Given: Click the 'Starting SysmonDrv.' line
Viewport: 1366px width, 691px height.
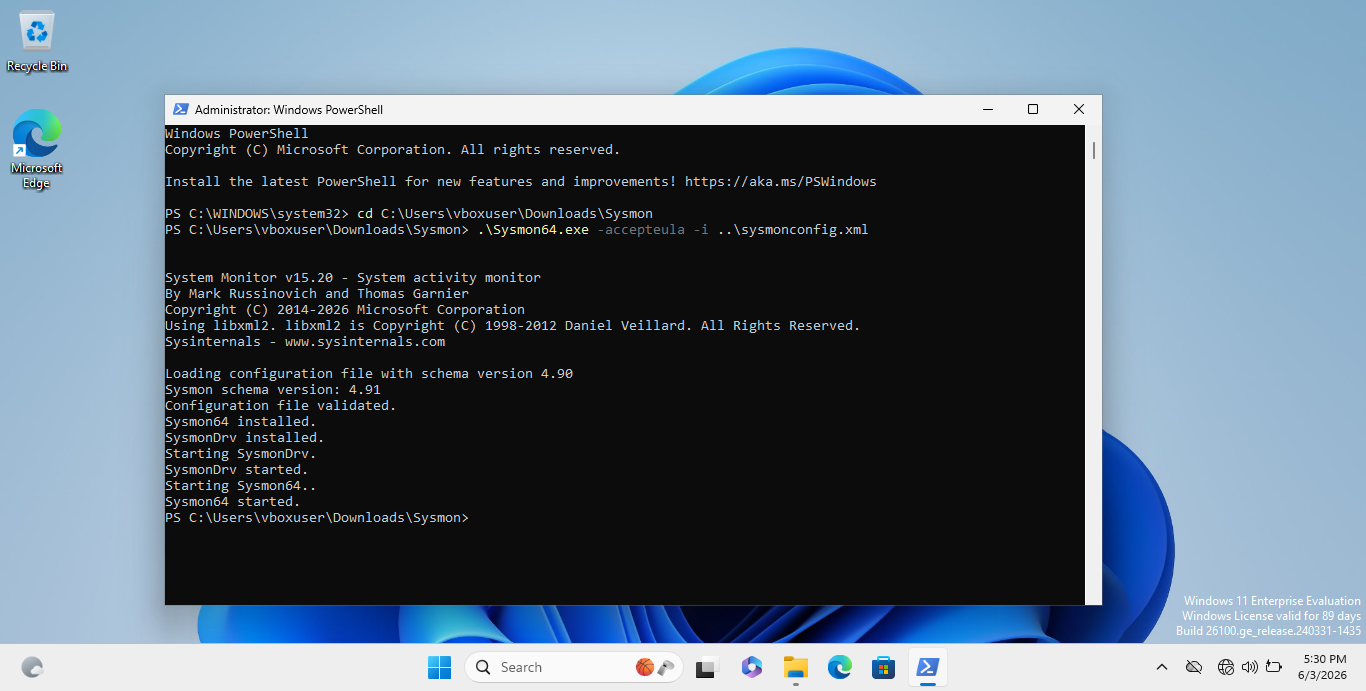Looking at the screenshot, I should pyautogui.click(x=241, y=454).
